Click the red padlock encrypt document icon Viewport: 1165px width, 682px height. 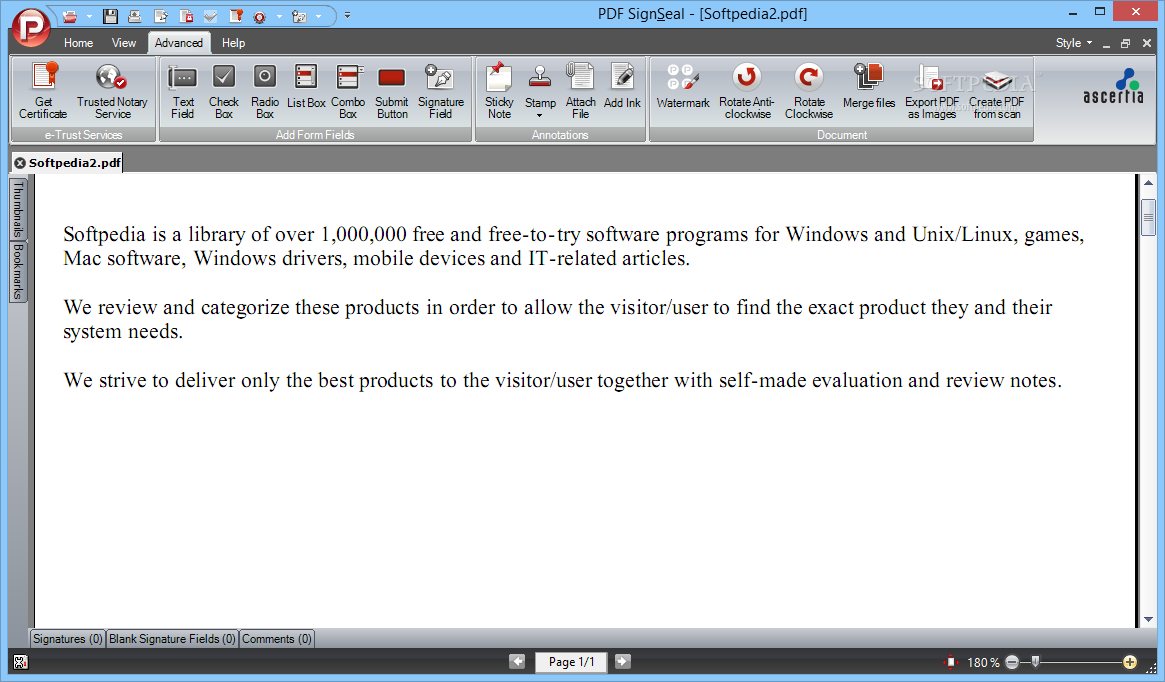point(186,16)
